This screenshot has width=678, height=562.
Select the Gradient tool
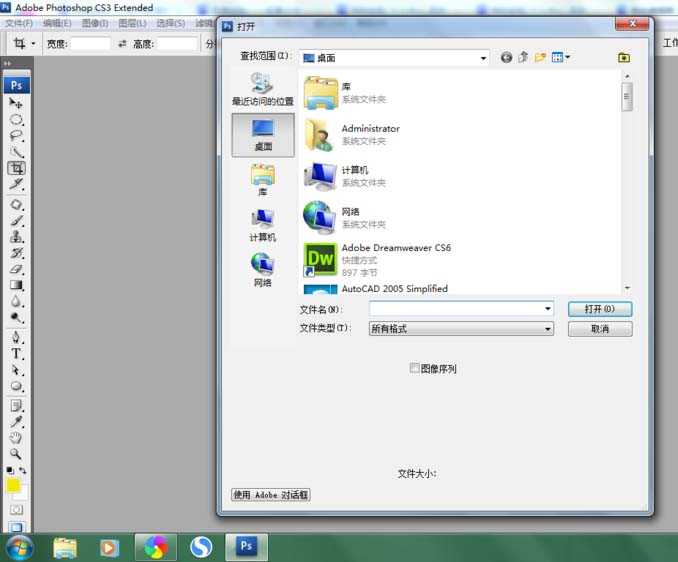[x=16, y=285]
